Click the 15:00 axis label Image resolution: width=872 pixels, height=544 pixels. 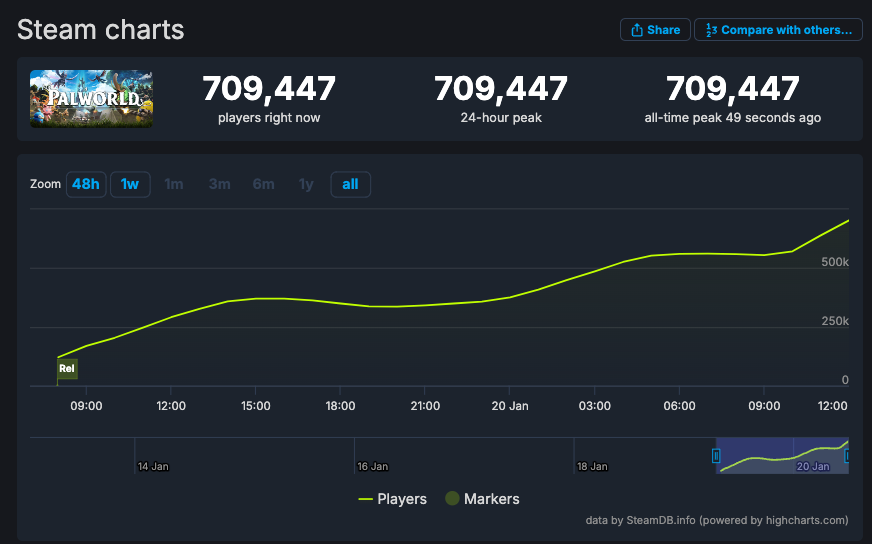pyautogui.click(x=256, y=406)
